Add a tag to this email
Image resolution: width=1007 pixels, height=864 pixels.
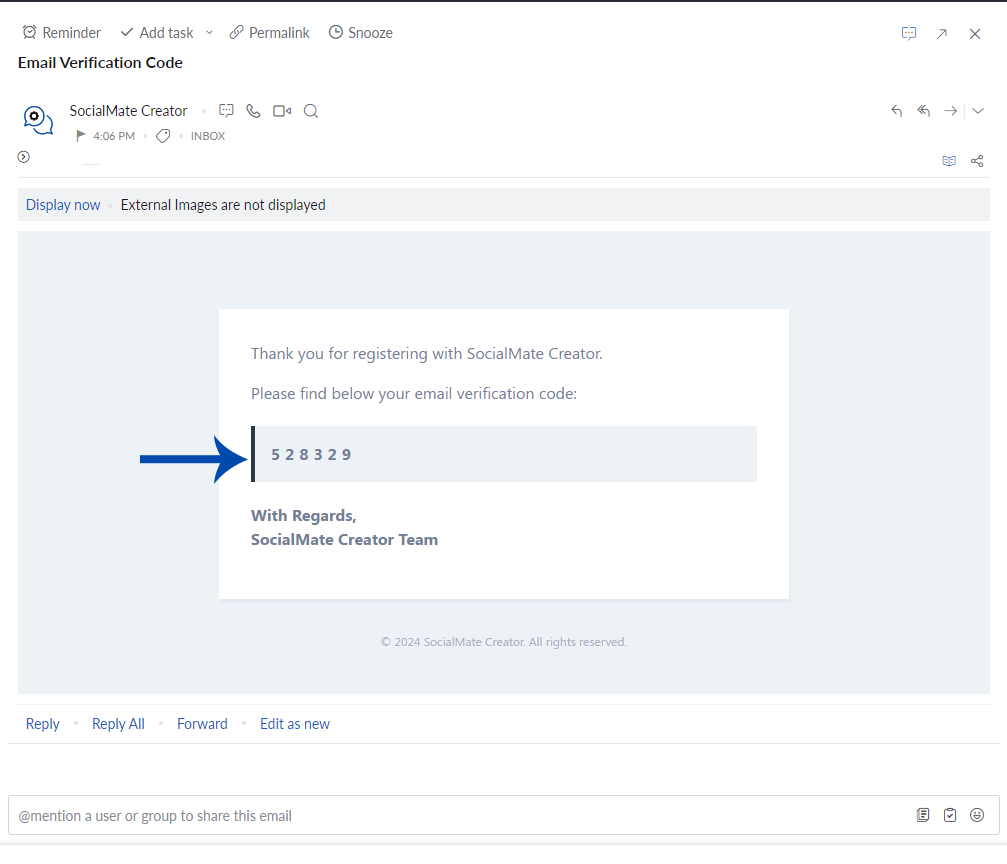(x=163, y=136)
